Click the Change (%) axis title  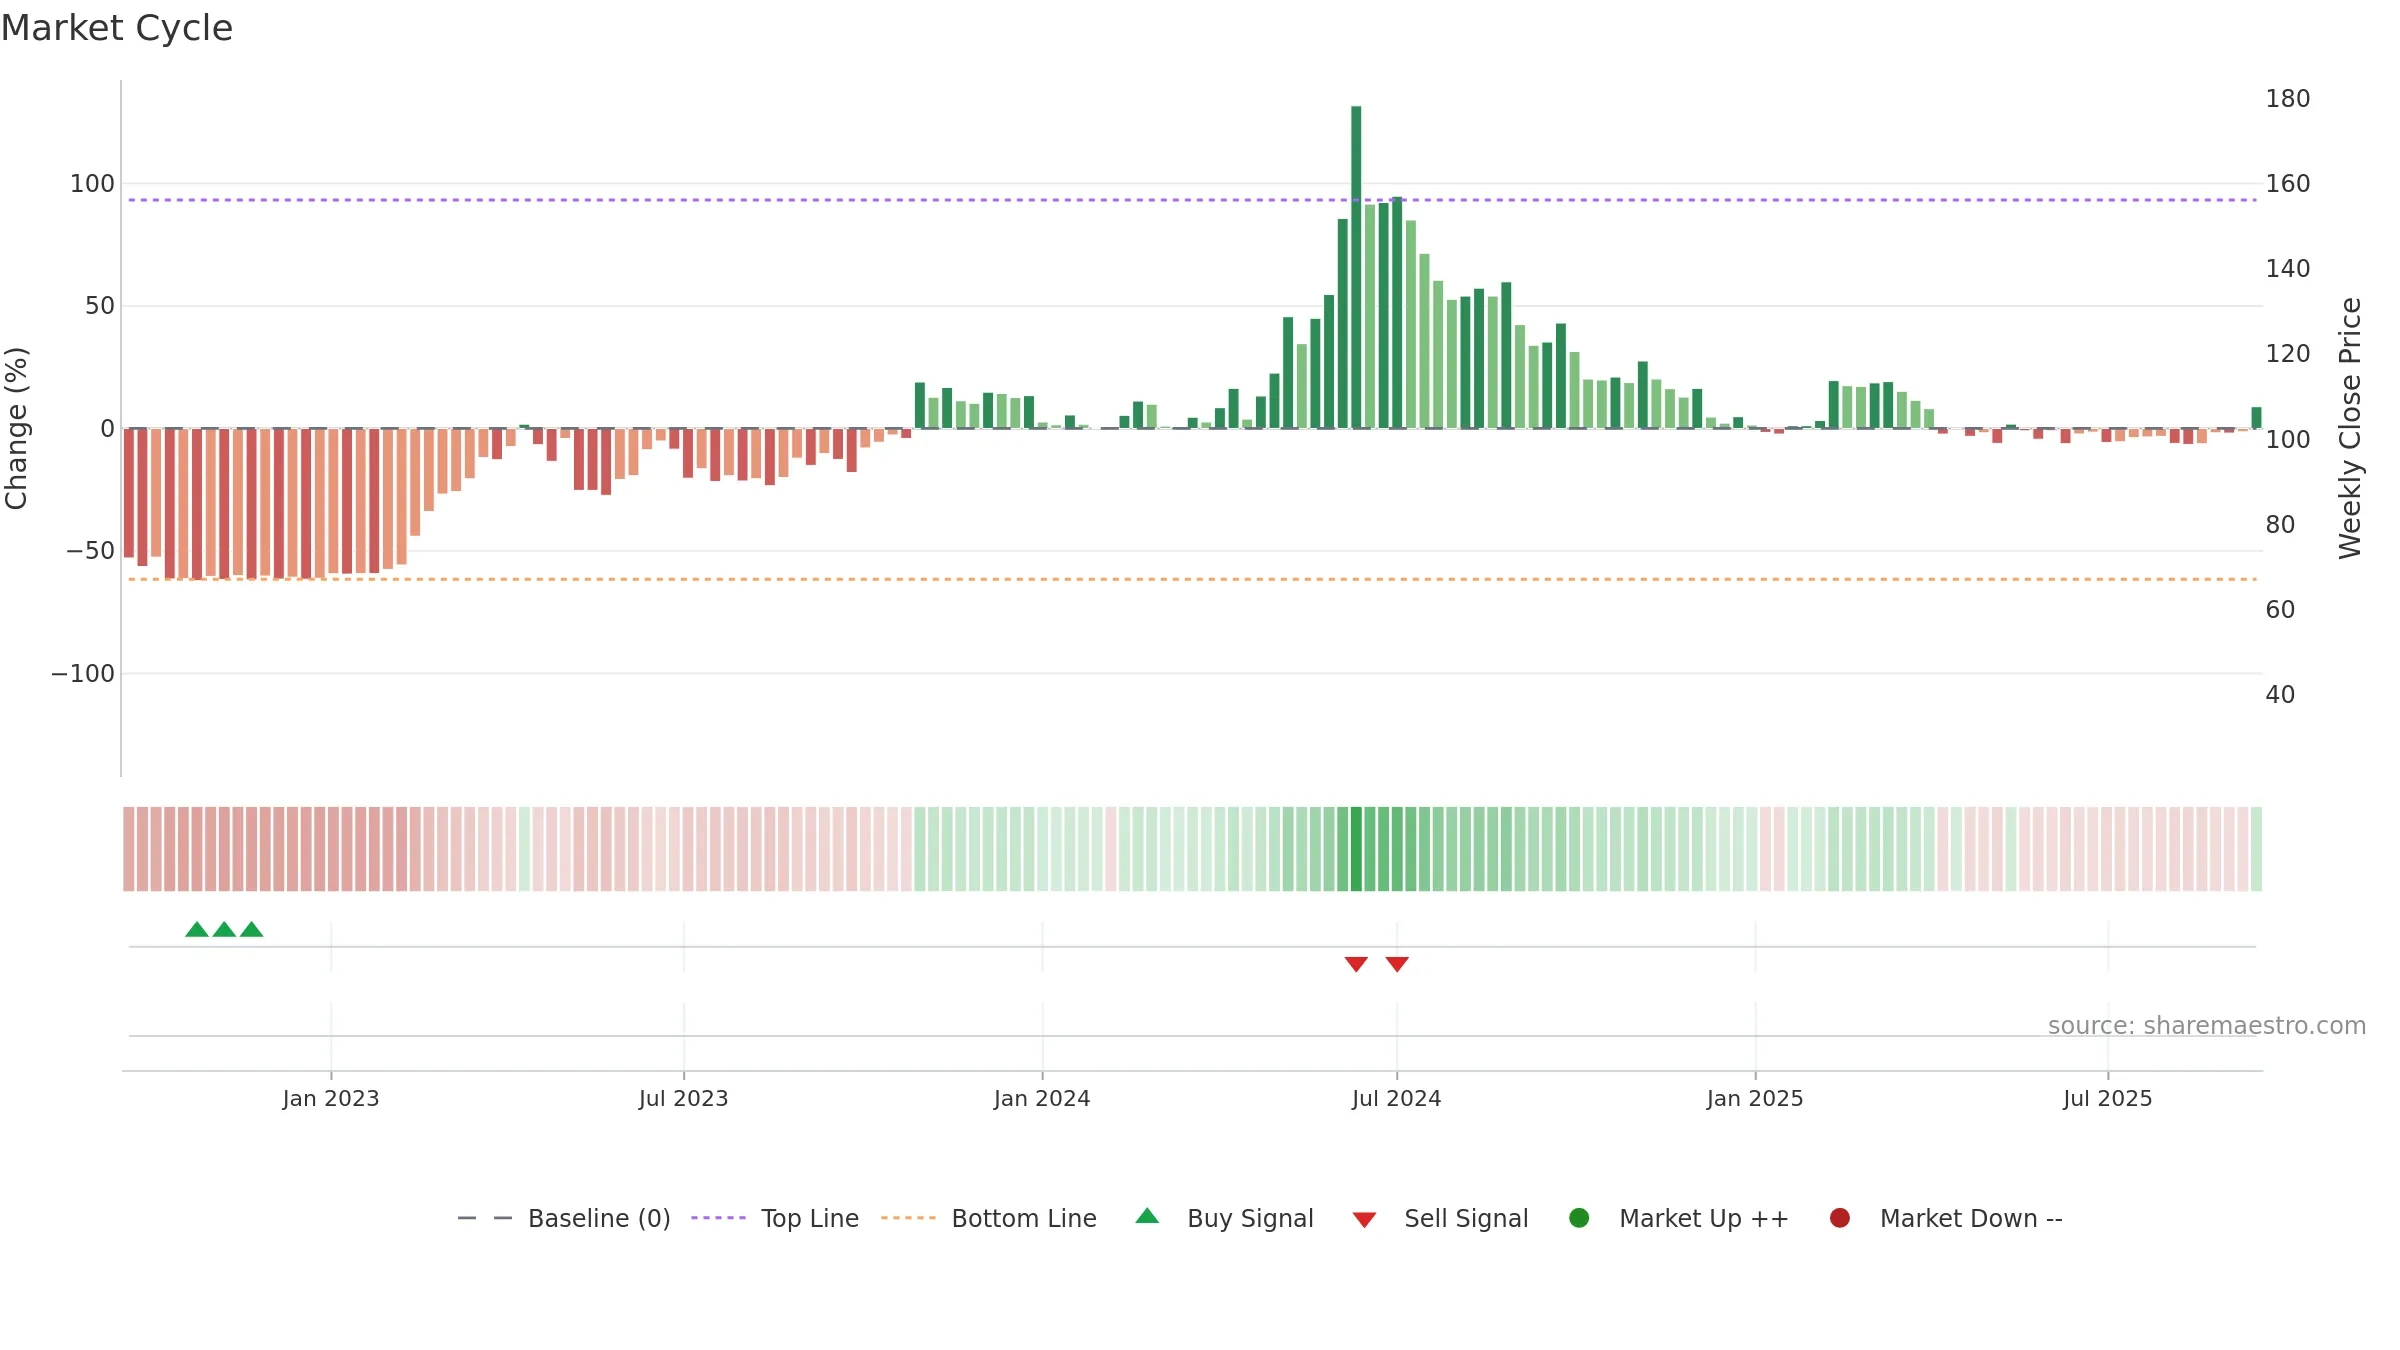(x=17, y=428)
